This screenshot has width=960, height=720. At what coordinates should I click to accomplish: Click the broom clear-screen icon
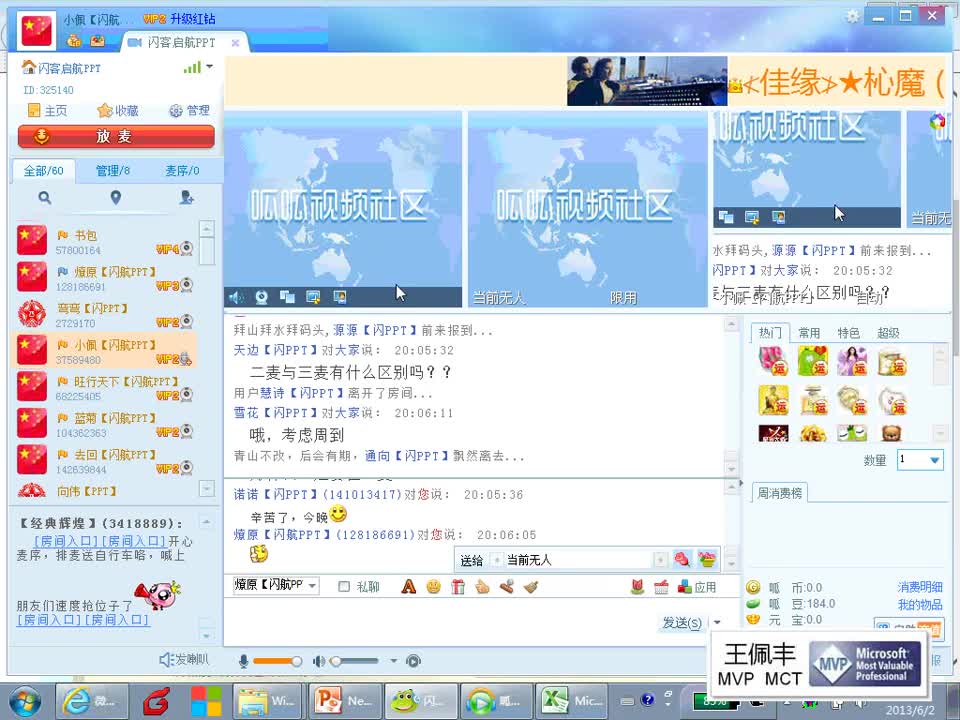pos(531,587)
